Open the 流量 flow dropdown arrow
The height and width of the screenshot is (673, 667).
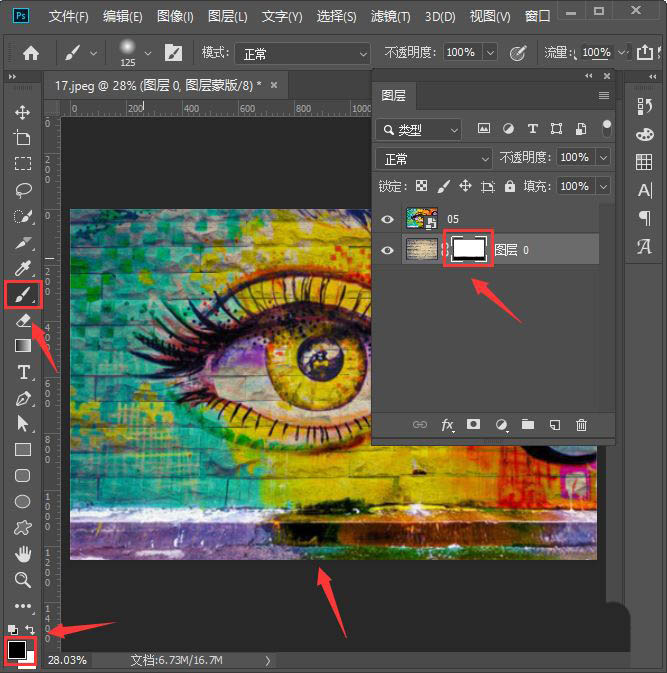click(x=621, y=52)
